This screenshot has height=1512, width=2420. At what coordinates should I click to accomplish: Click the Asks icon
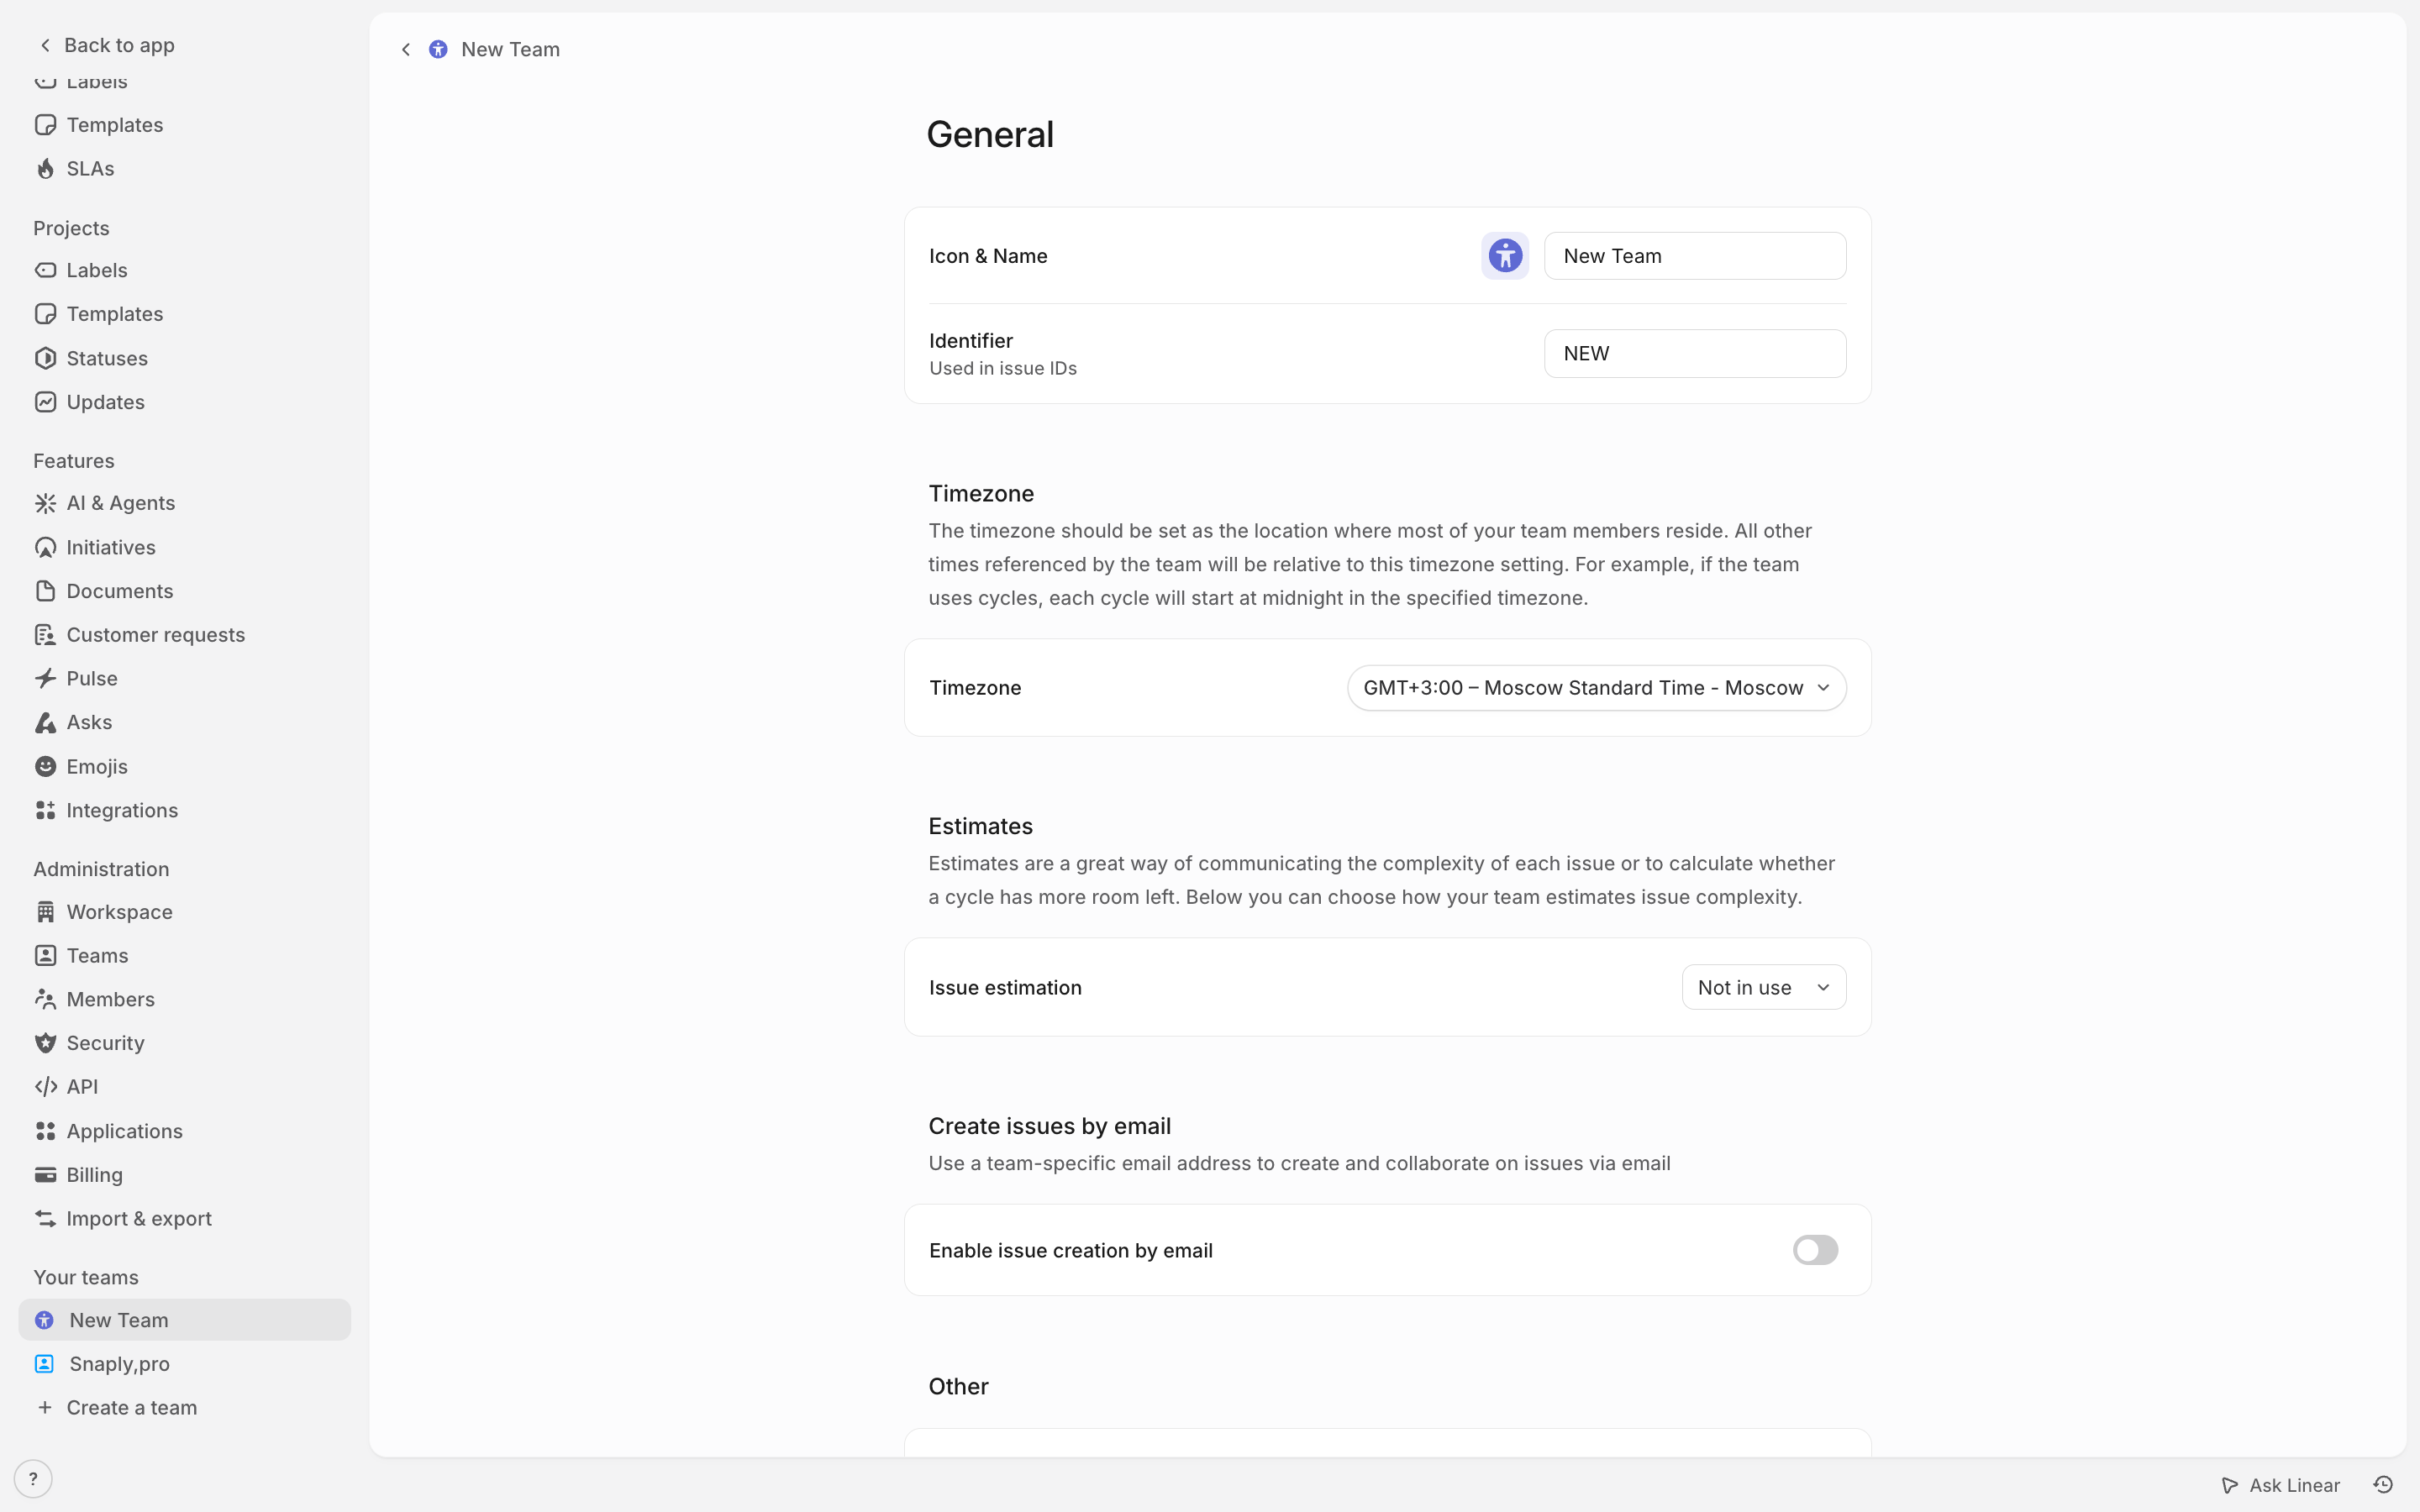point(45,722)
